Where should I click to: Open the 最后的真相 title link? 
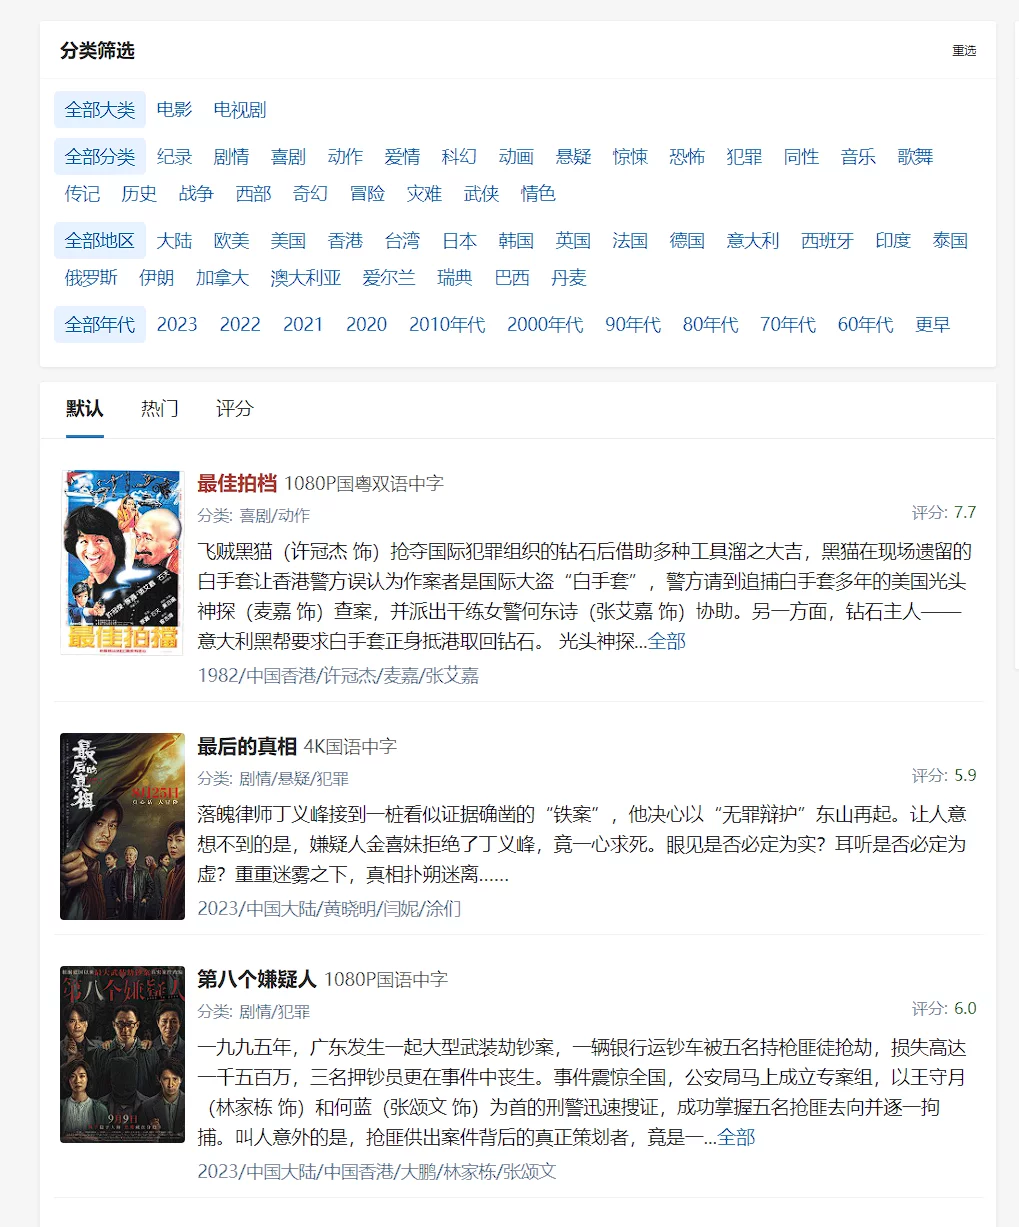[x=247, y=747]
